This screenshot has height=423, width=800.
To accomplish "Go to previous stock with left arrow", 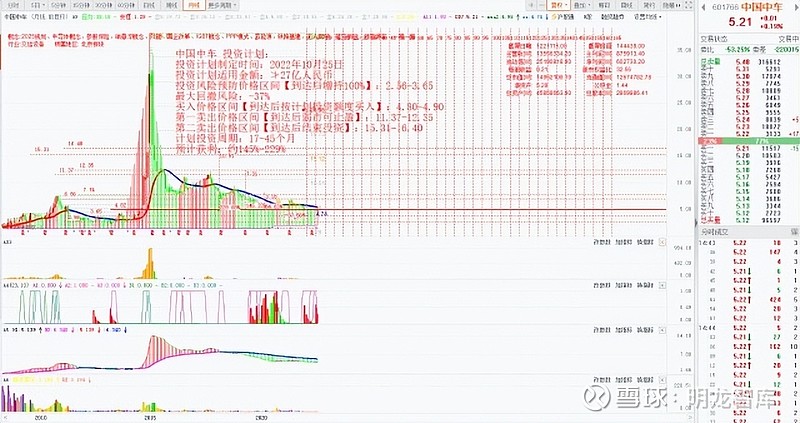I will (x=703, y=7).
